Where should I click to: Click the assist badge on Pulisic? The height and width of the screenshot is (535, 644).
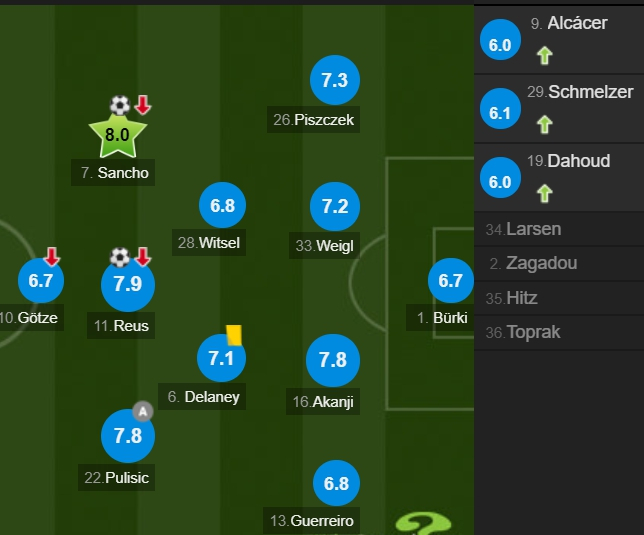143,410
